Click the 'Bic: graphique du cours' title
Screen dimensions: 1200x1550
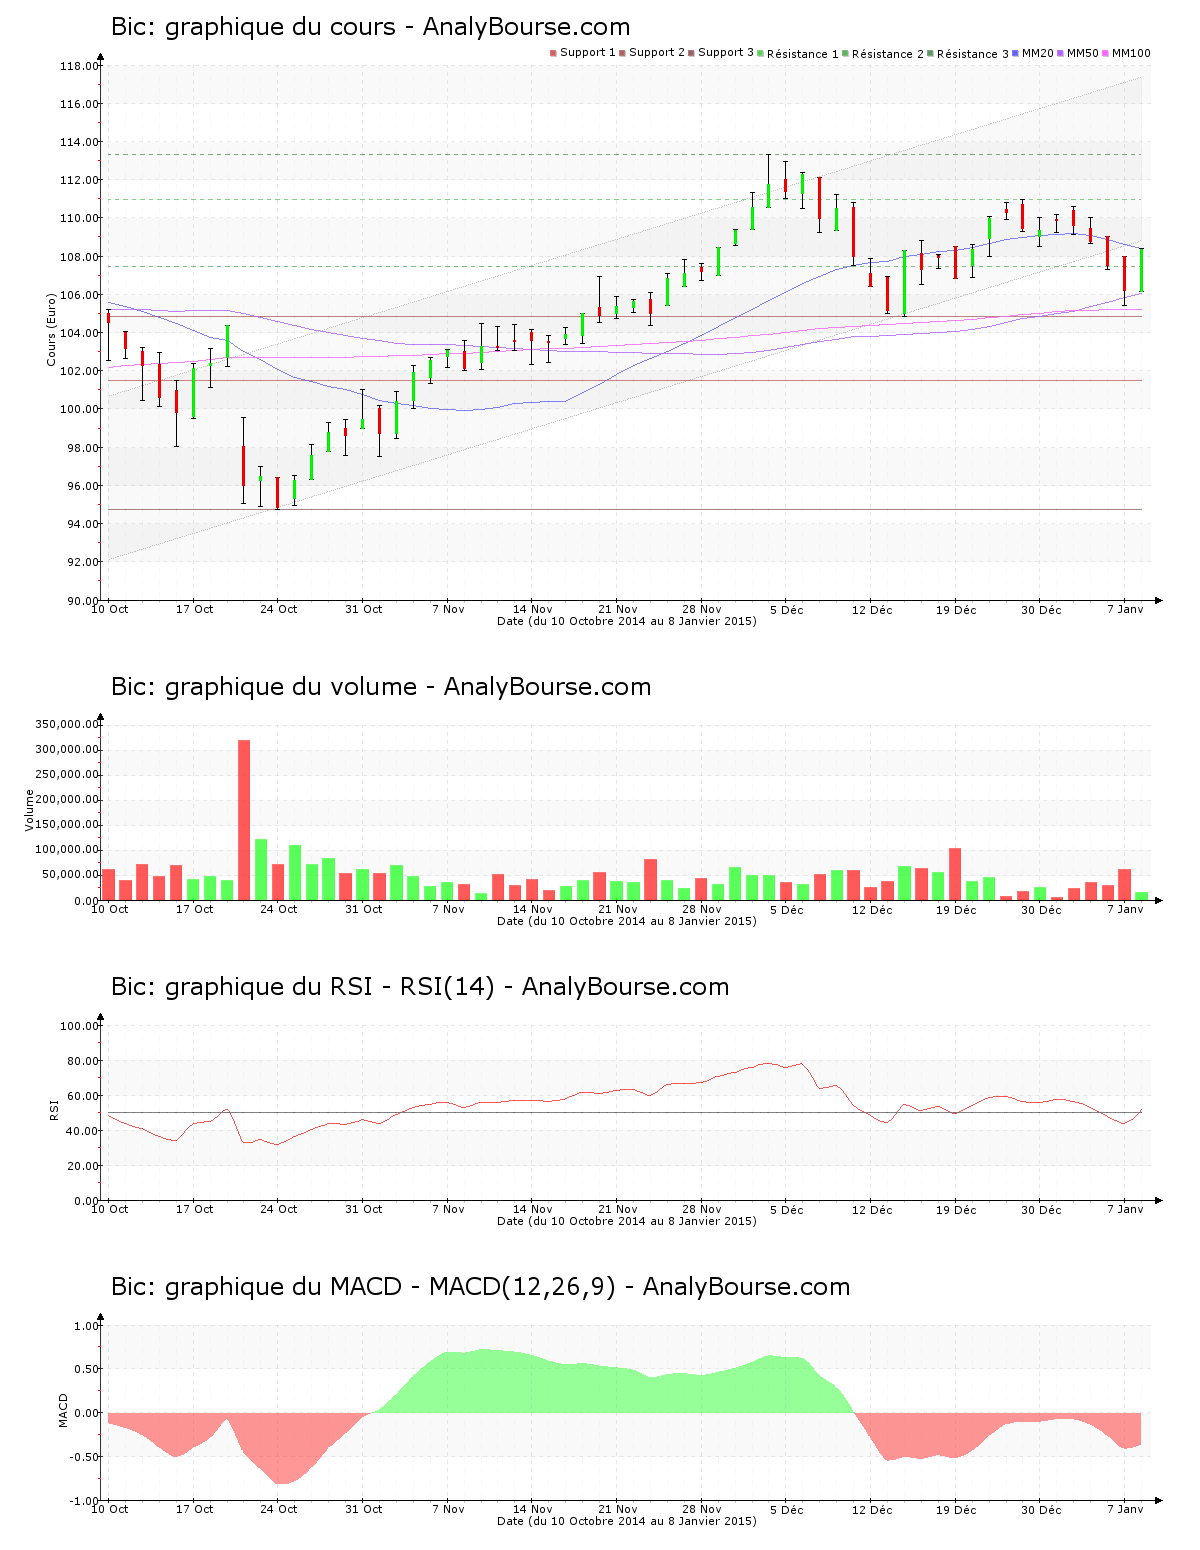pyautogui.click(x=370, y=27)
